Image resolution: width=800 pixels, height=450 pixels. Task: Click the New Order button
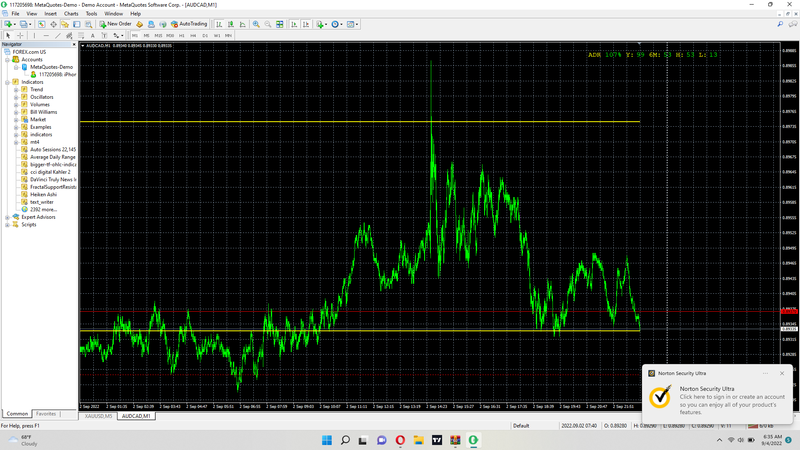point(116,24)
